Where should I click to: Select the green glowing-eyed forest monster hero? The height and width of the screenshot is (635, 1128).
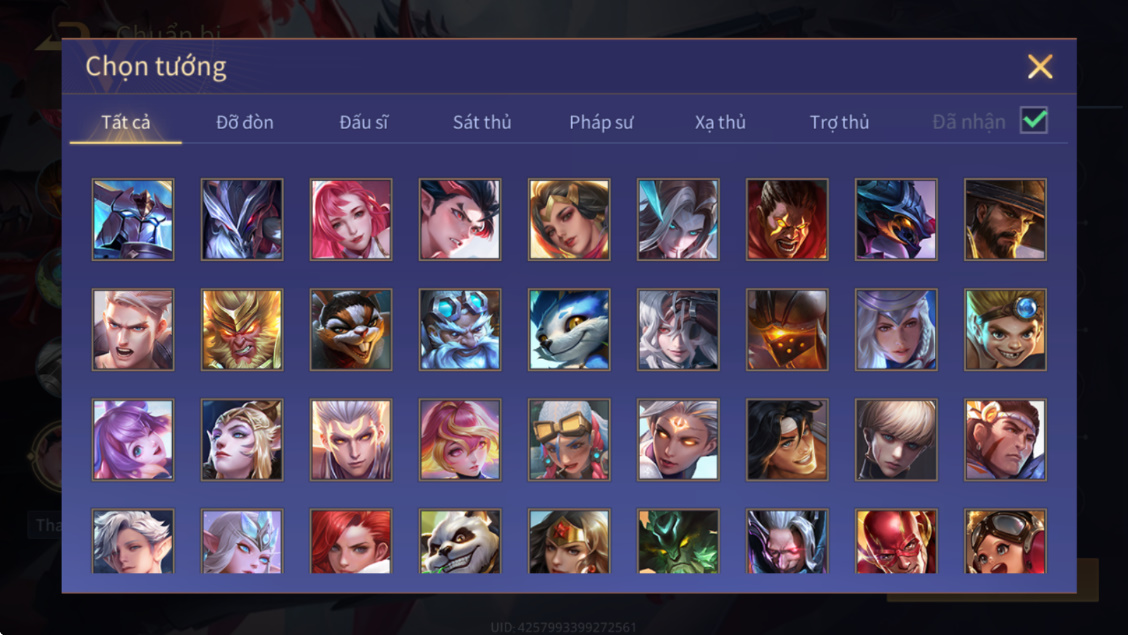pyautogui.click(x=678, y=542)
